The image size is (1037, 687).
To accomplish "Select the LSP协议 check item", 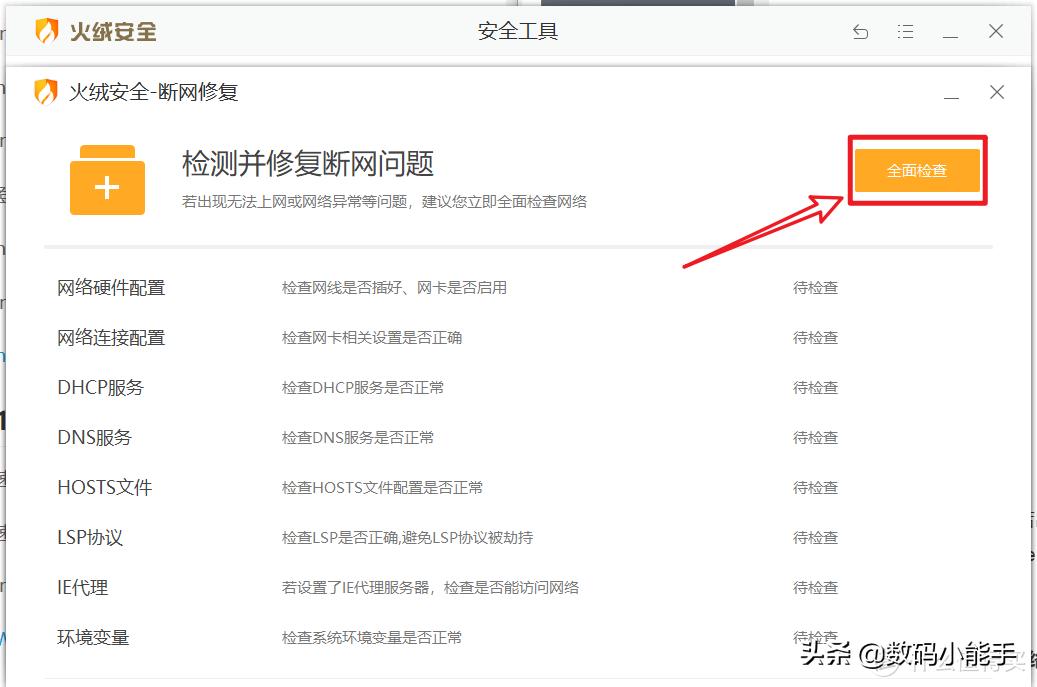I will point(89,537).
